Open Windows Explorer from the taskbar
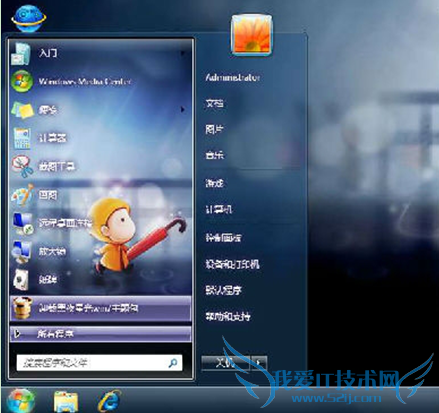439x413 pixels. (66, 401)
